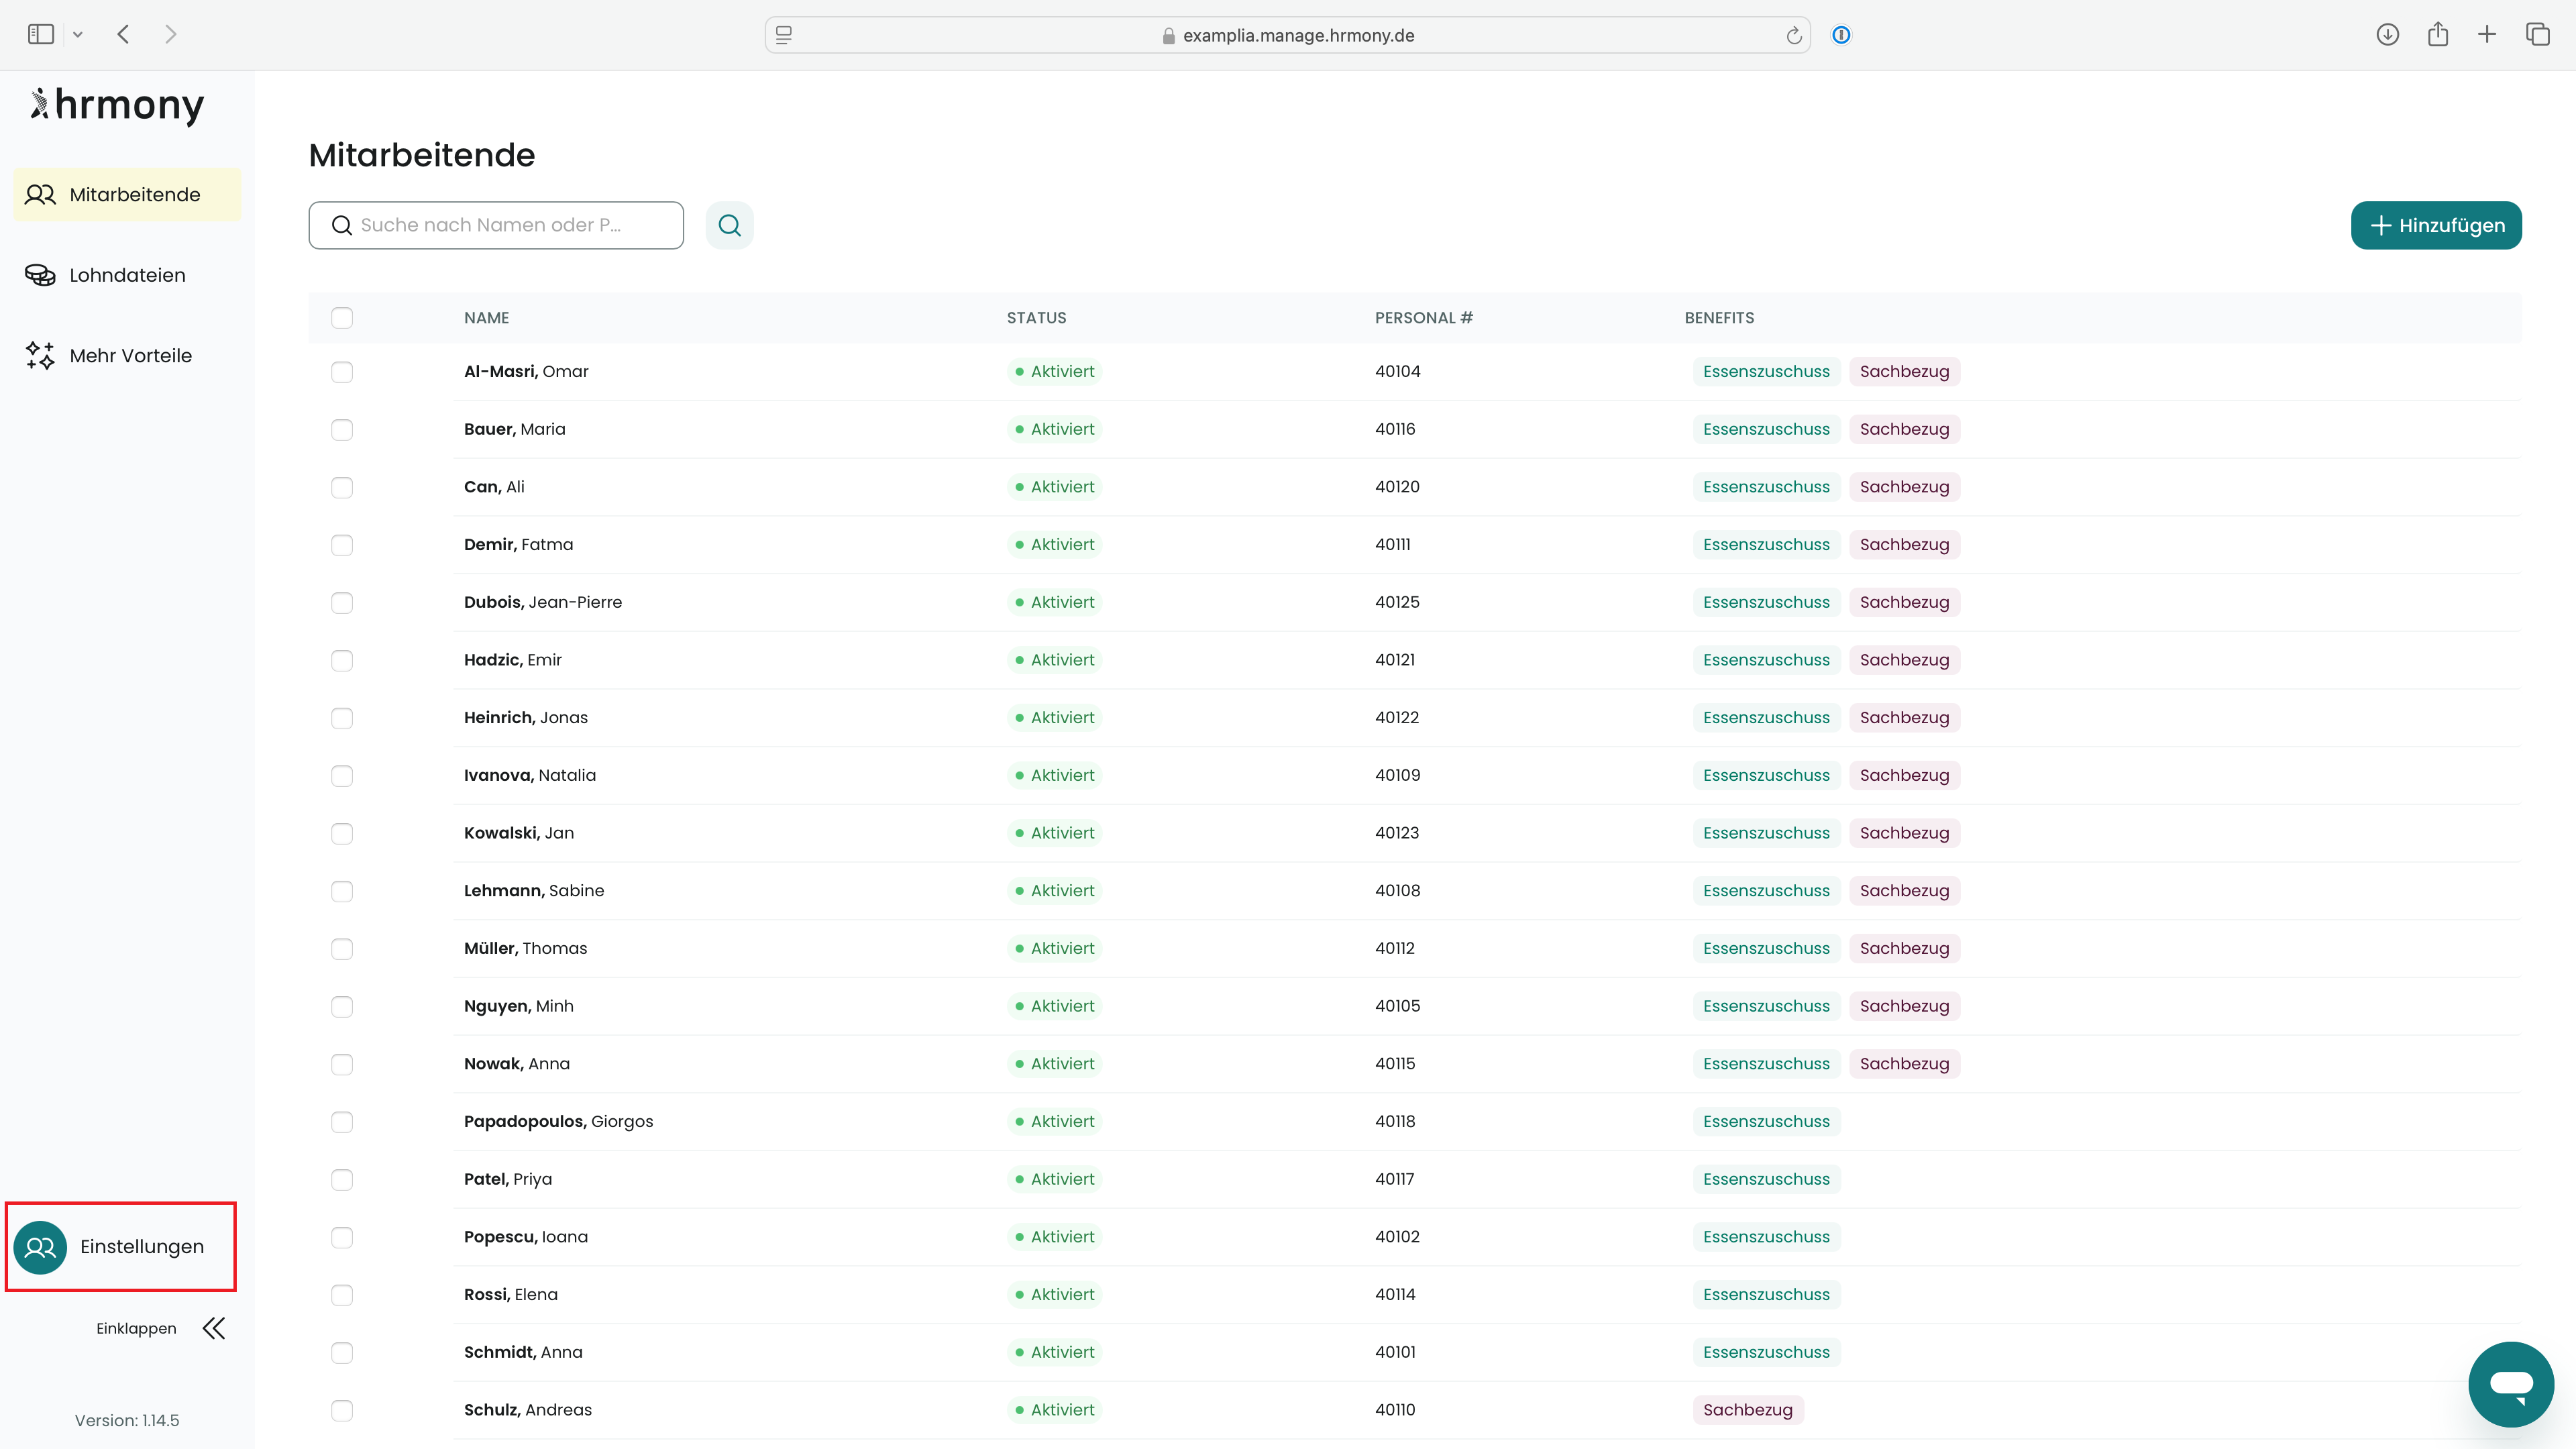Reload the page with refresh icon
This screenshot has width=2576, height=1449.
pyautogui.click(x=1794, y=36)
